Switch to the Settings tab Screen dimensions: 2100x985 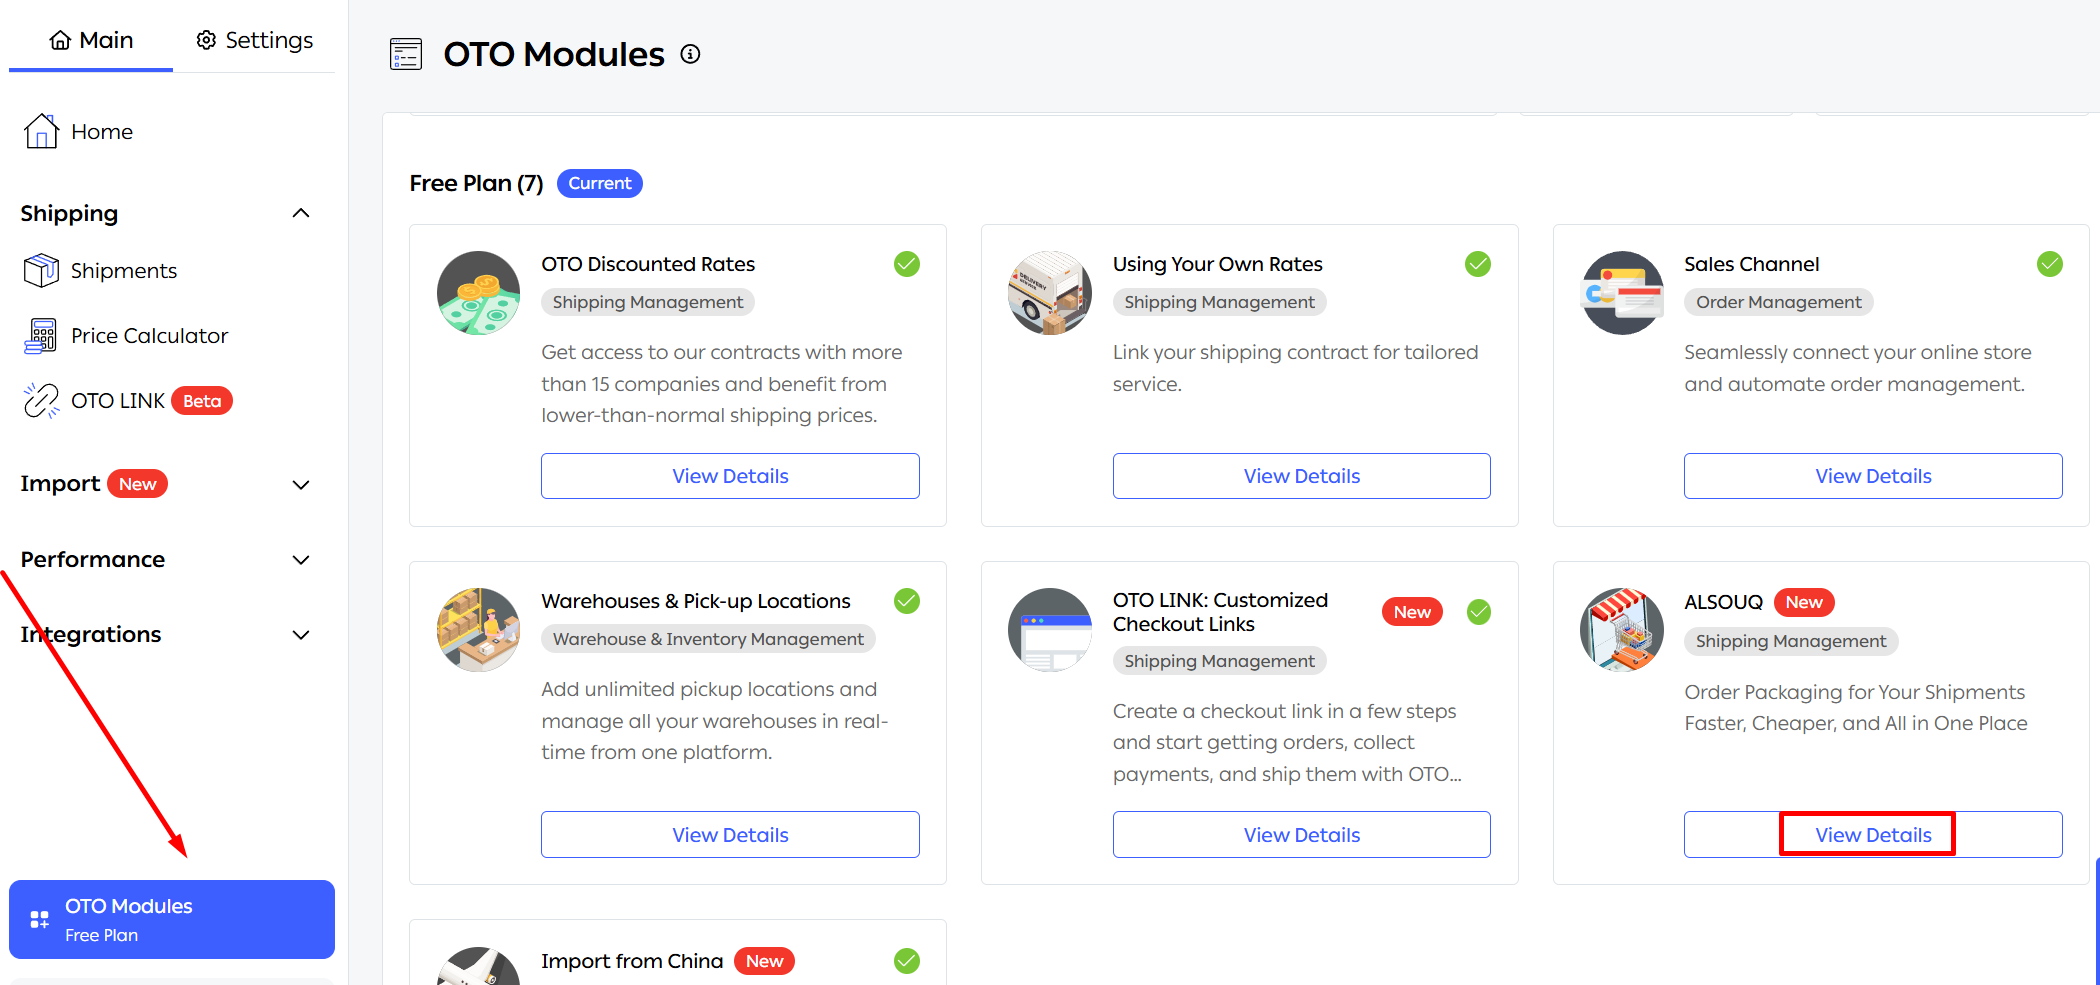(x=254, y=40)
